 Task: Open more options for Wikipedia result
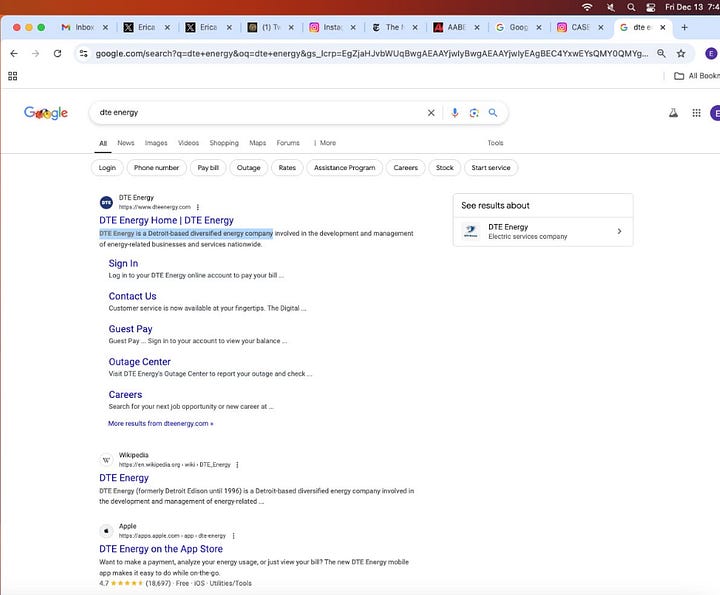coord(237,465)
